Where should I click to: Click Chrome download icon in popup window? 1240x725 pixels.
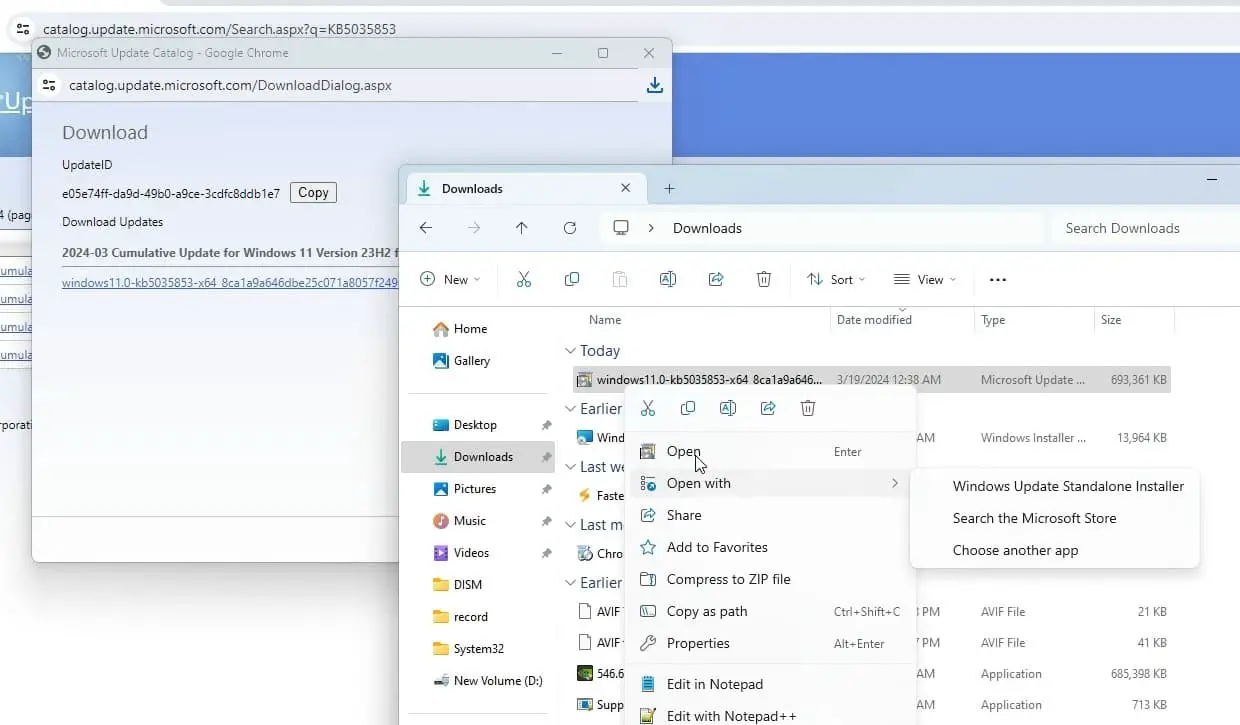point(654,86)
